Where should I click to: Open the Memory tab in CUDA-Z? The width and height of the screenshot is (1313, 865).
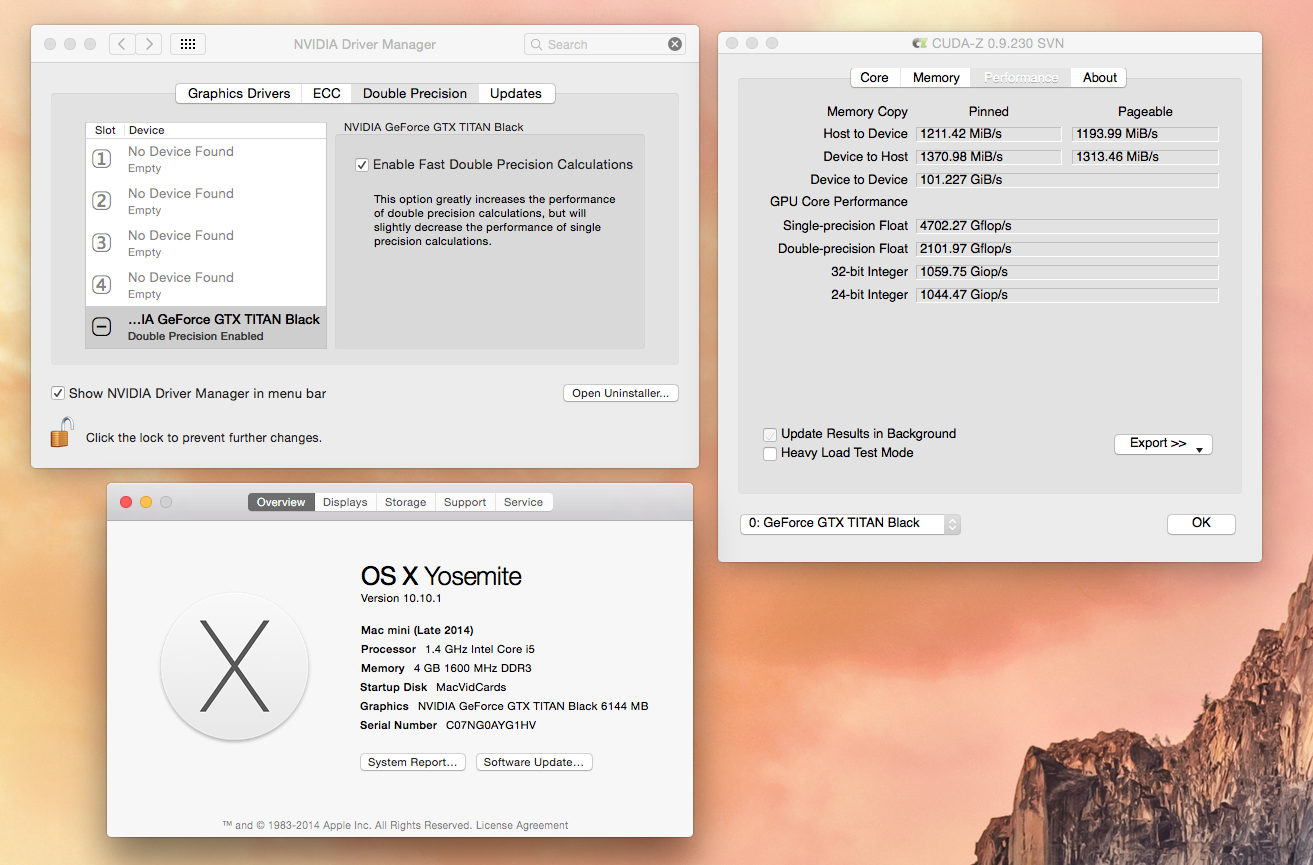936,77
